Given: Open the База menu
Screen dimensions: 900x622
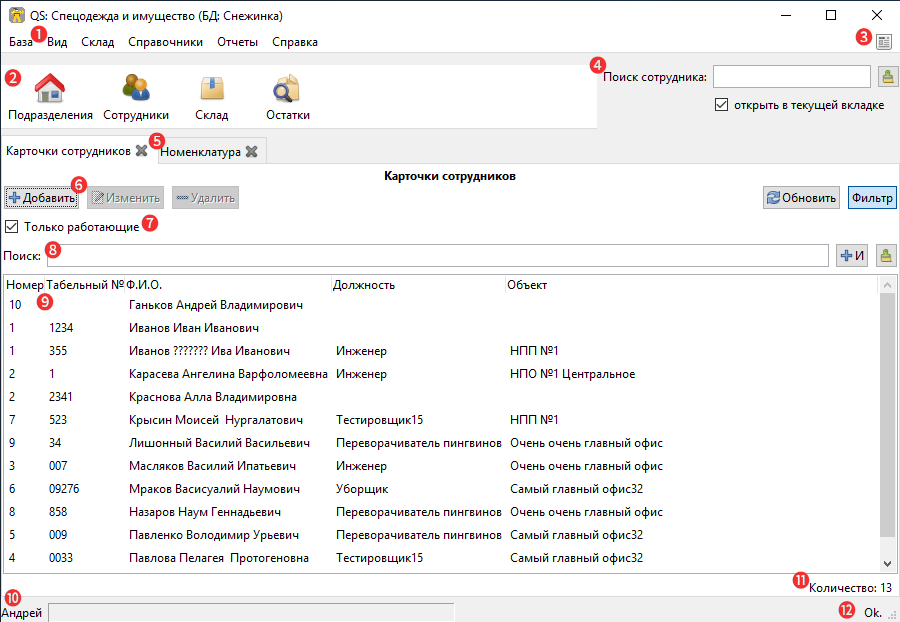Looking at the screenshot, I should point(21,42).
